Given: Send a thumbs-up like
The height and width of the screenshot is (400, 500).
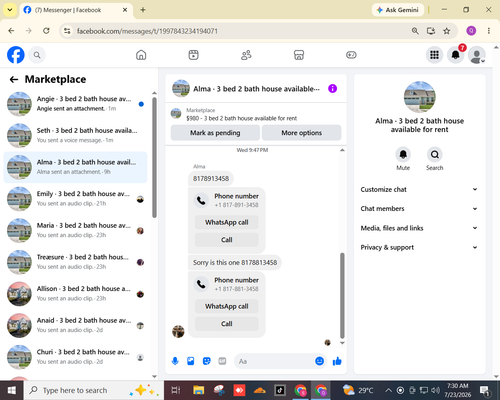Looking at the screenshot, I should (x=337, y=361).
